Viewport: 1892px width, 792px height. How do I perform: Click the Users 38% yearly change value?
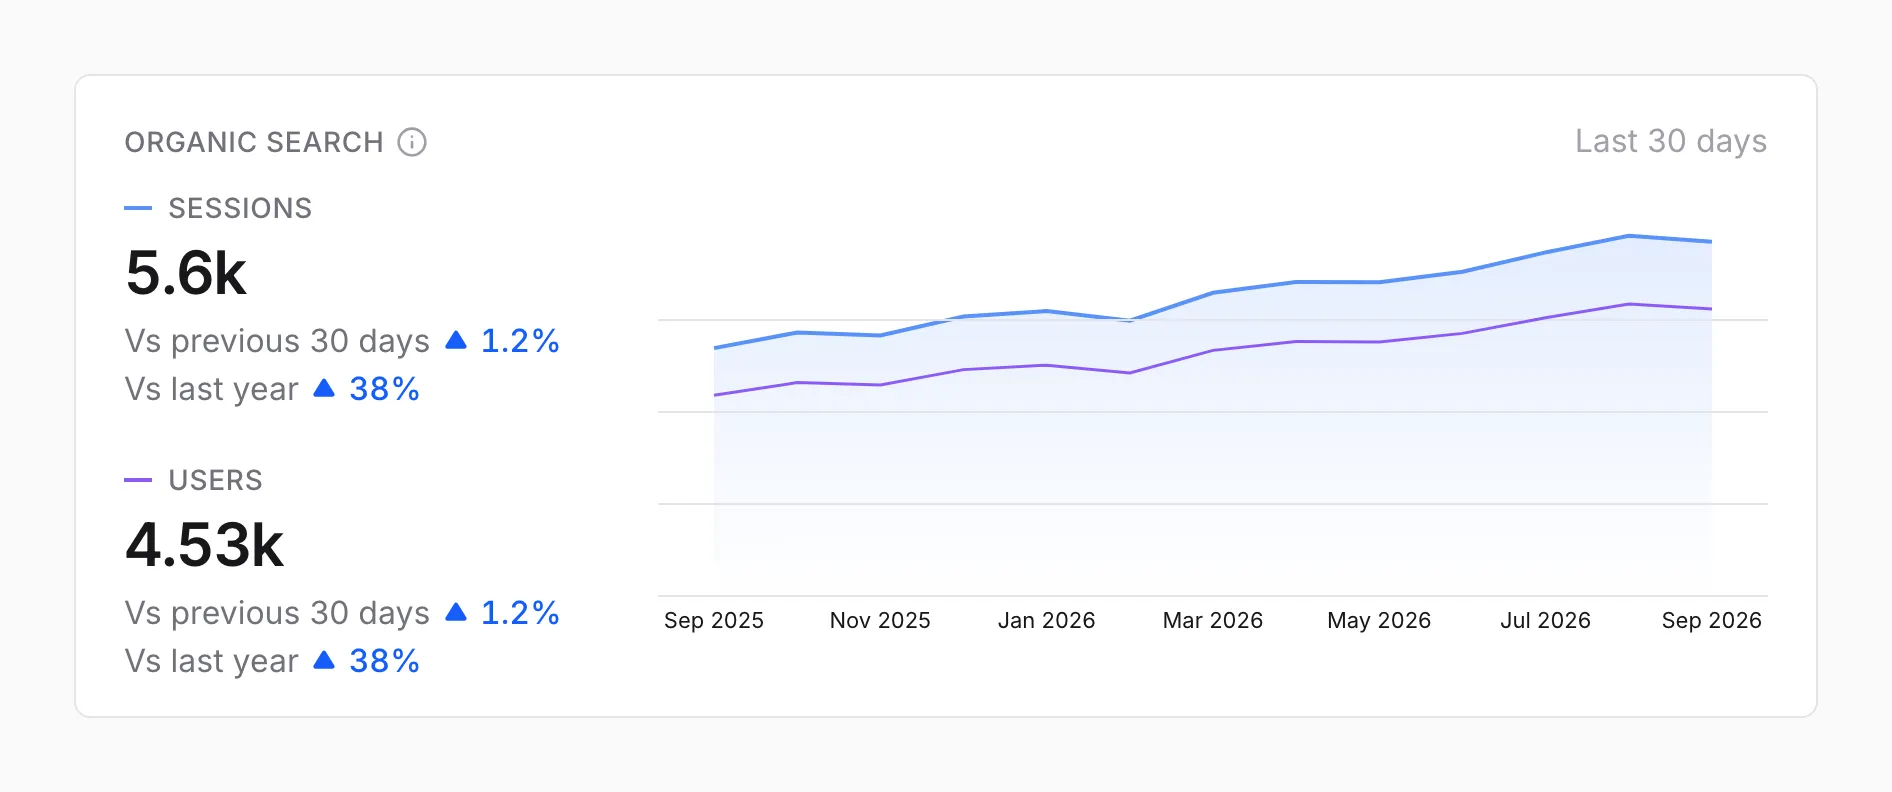click(x=384, y=661)
